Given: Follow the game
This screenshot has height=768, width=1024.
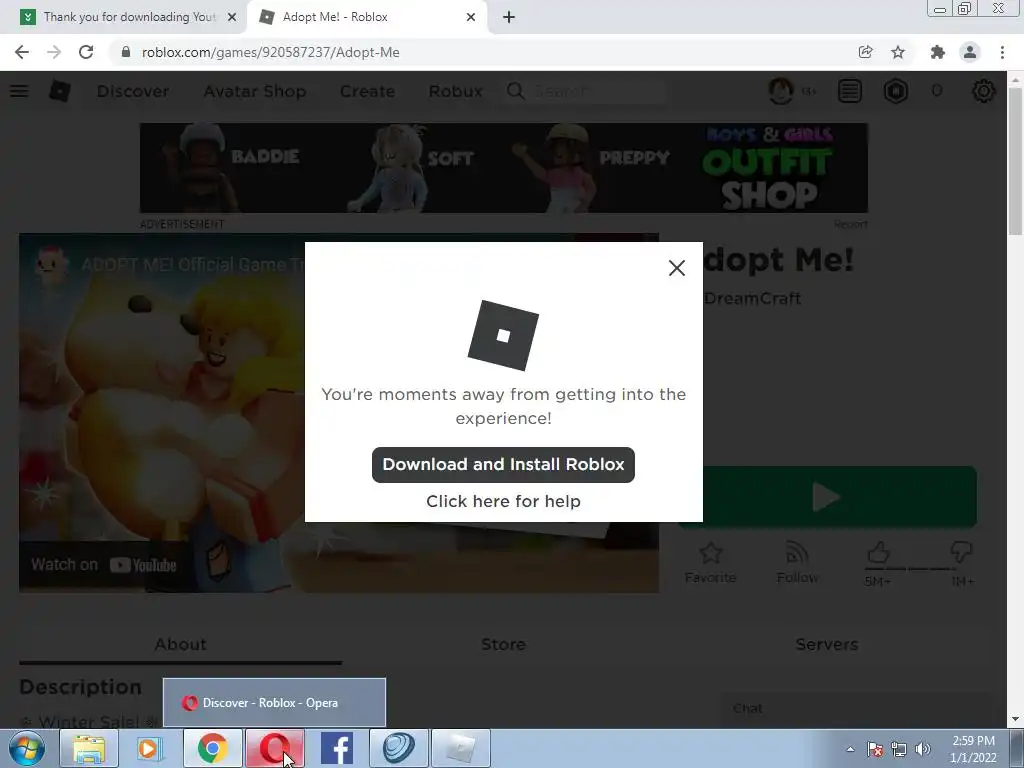Looking at the screenshot, I should coord(797,563).
